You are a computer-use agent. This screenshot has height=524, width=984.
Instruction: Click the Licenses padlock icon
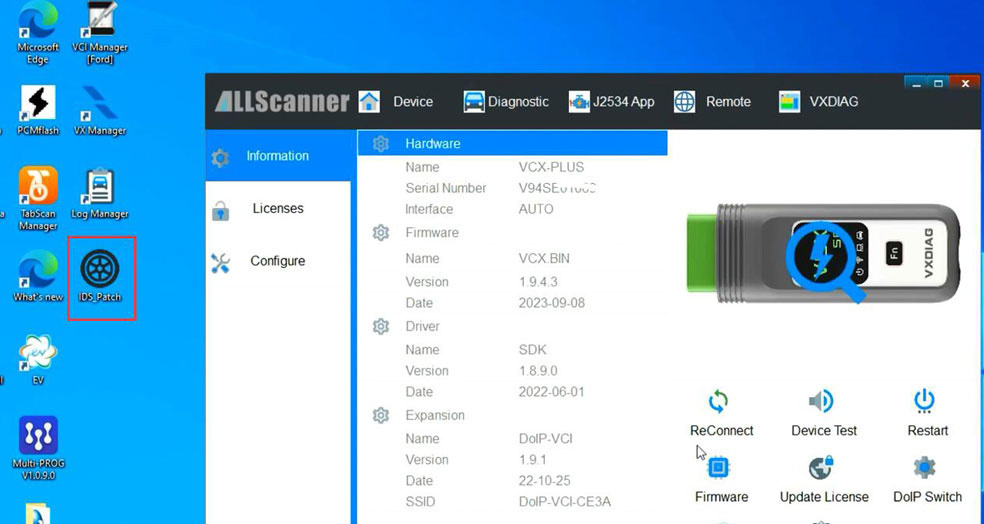(220, 211)
